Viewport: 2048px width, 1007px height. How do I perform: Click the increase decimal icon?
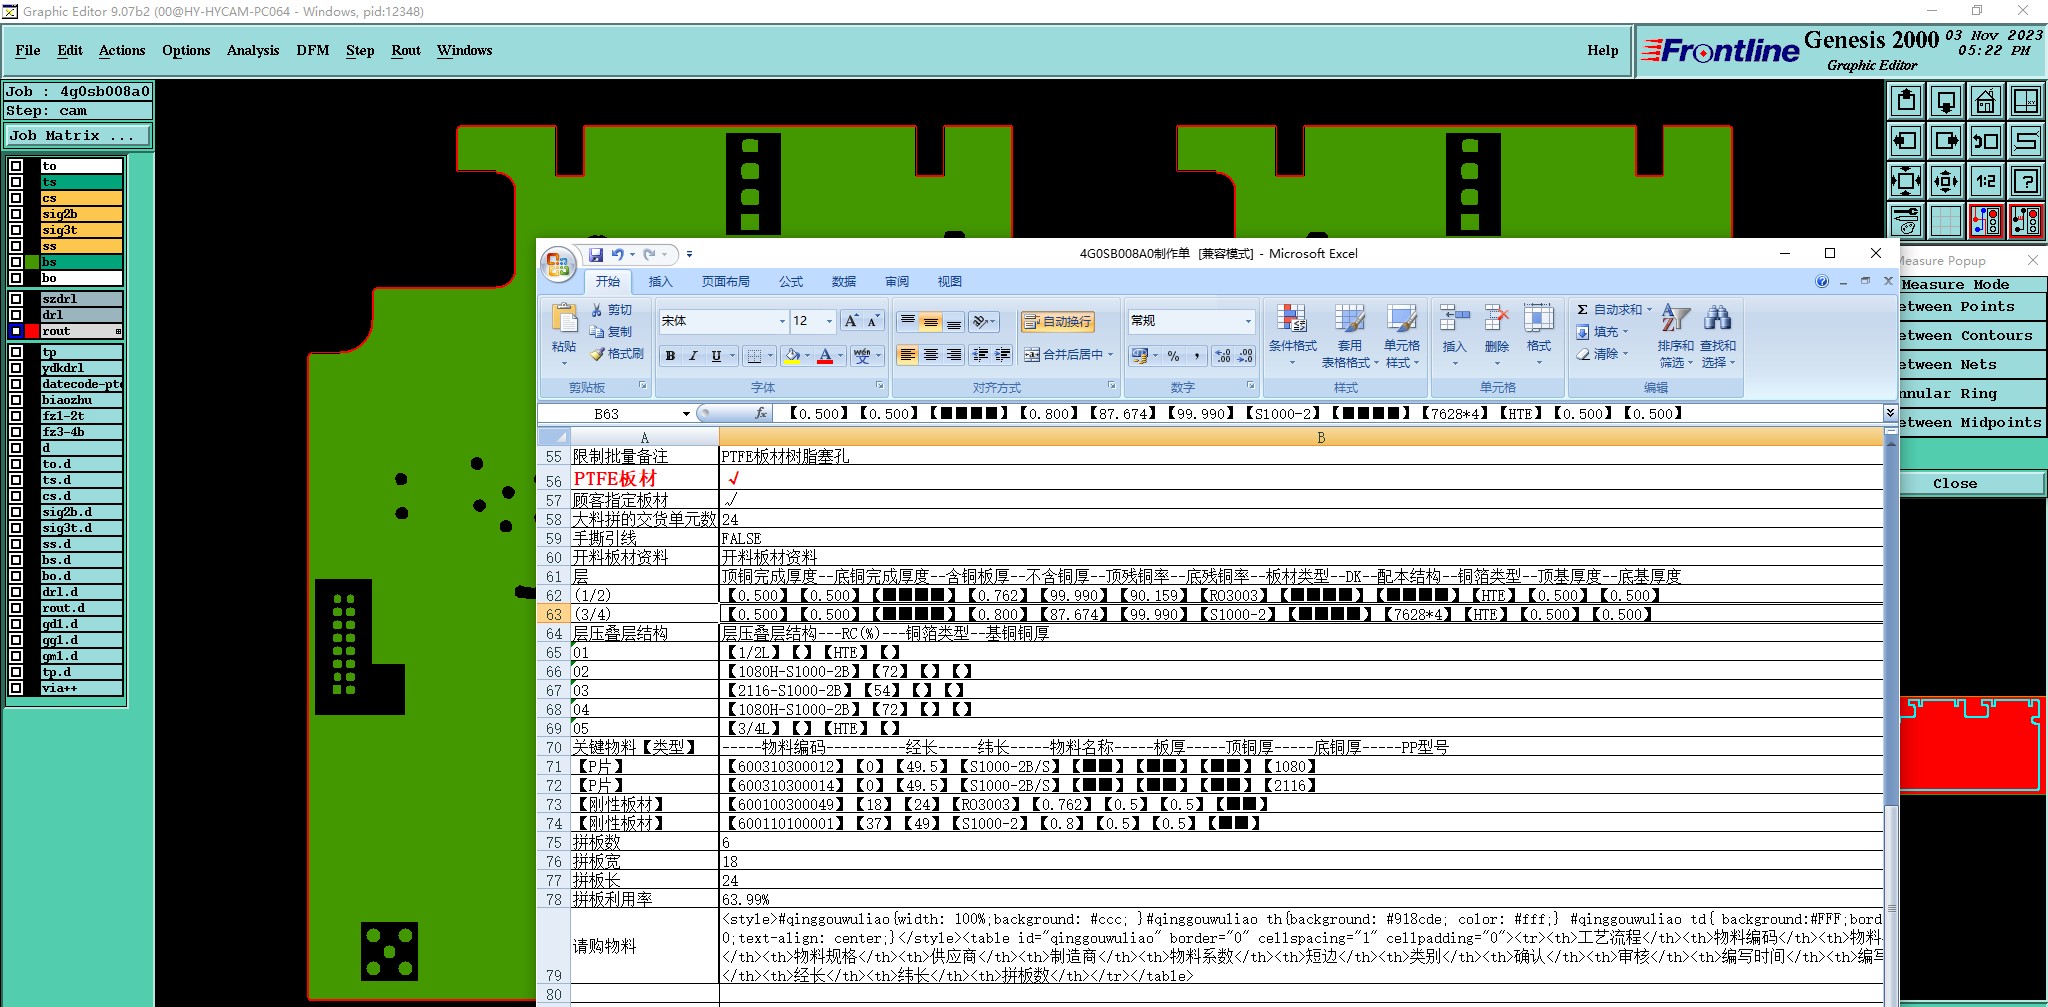[1222, 355]
